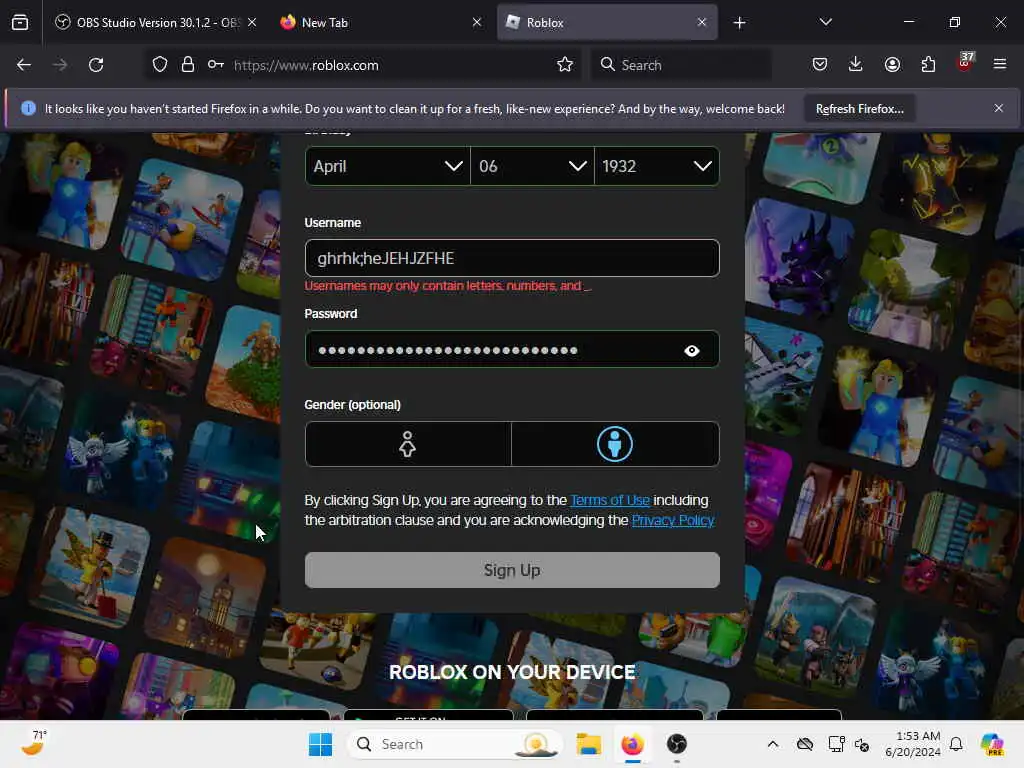Click the Password input field
The width and height of the screenshot is (1024, 768).
[512, 349]
